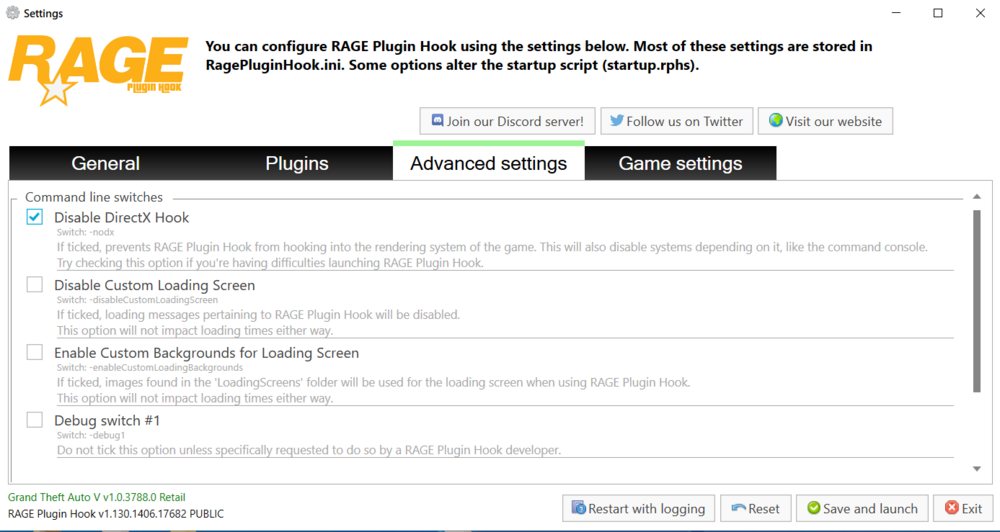Click the Save and launch button
Image resolution: width=1000 pixels, height=532 pixels.
click(862, 508)
